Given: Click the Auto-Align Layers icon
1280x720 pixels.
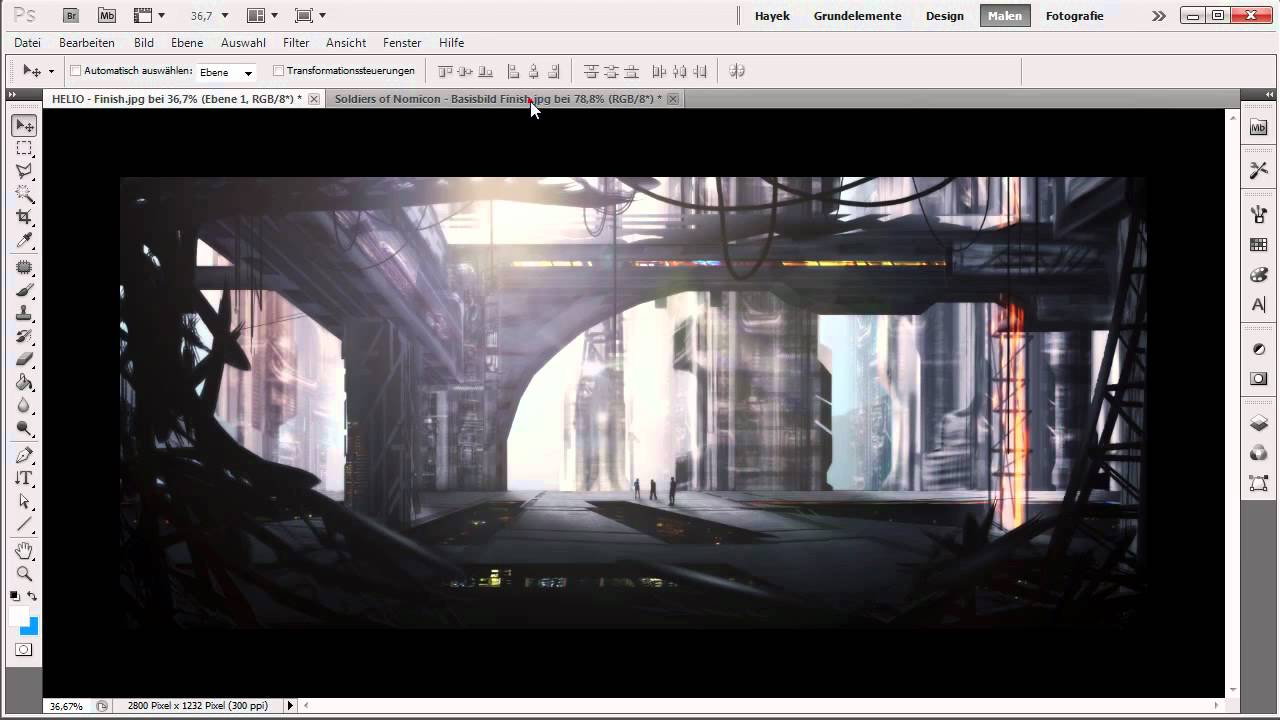Looking at the screenshot, I should [x=738, y=71].
